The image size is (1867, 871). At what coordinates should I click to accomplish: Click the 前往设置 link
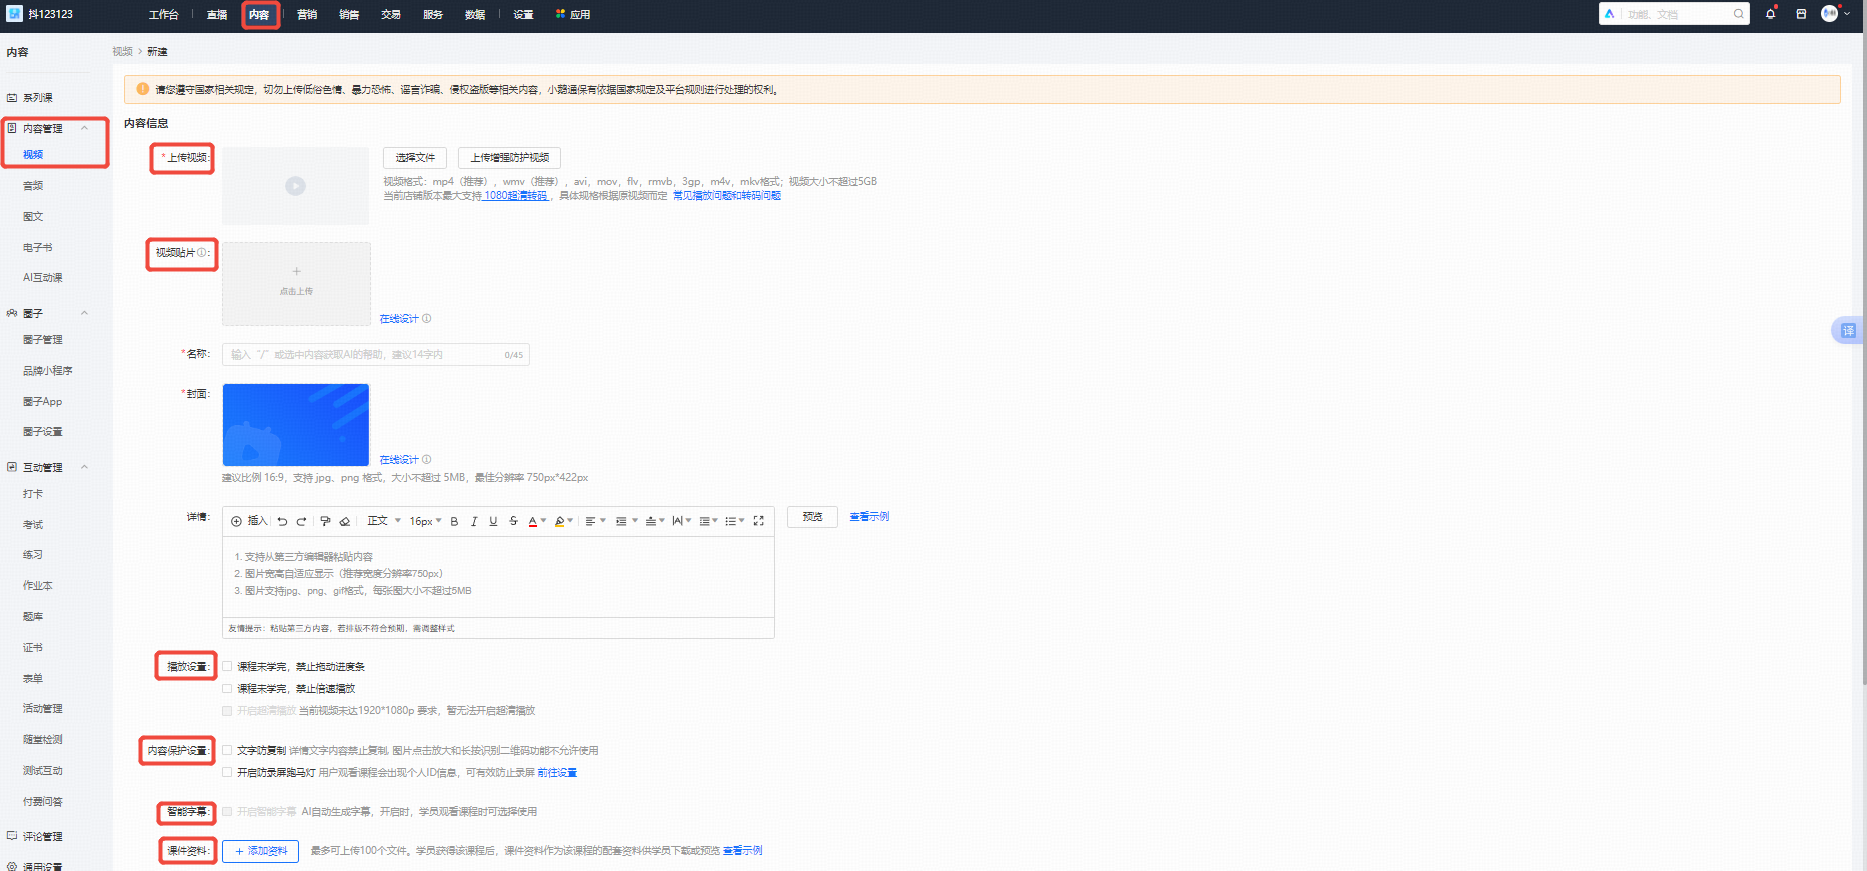coord(557,773)
